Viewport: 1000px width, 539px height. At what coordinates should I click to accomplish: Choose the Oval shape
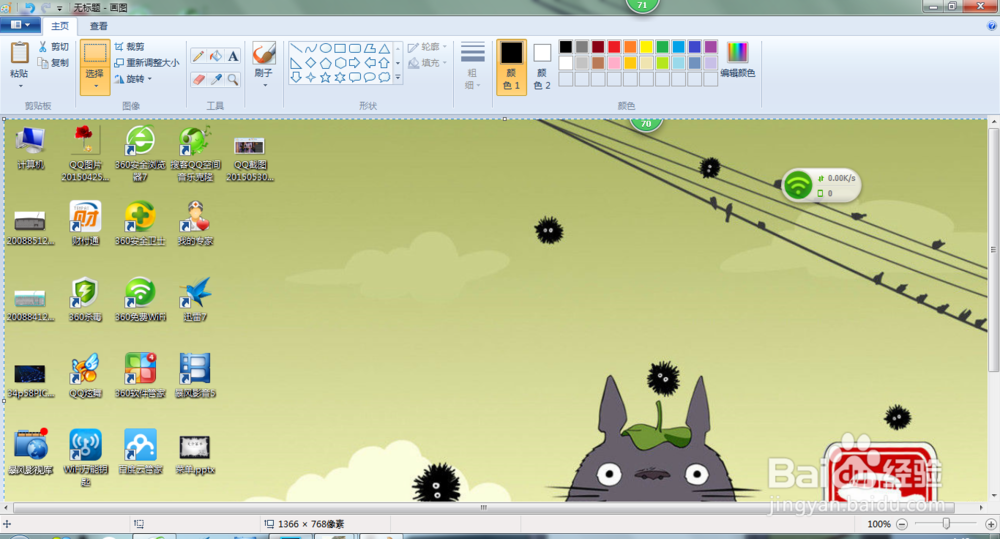[325, 48]
